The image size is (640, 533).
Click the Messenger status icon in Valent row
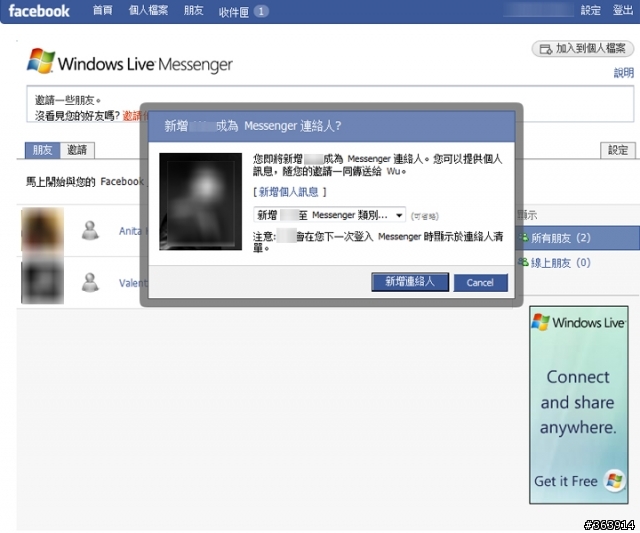click(90, 282)
